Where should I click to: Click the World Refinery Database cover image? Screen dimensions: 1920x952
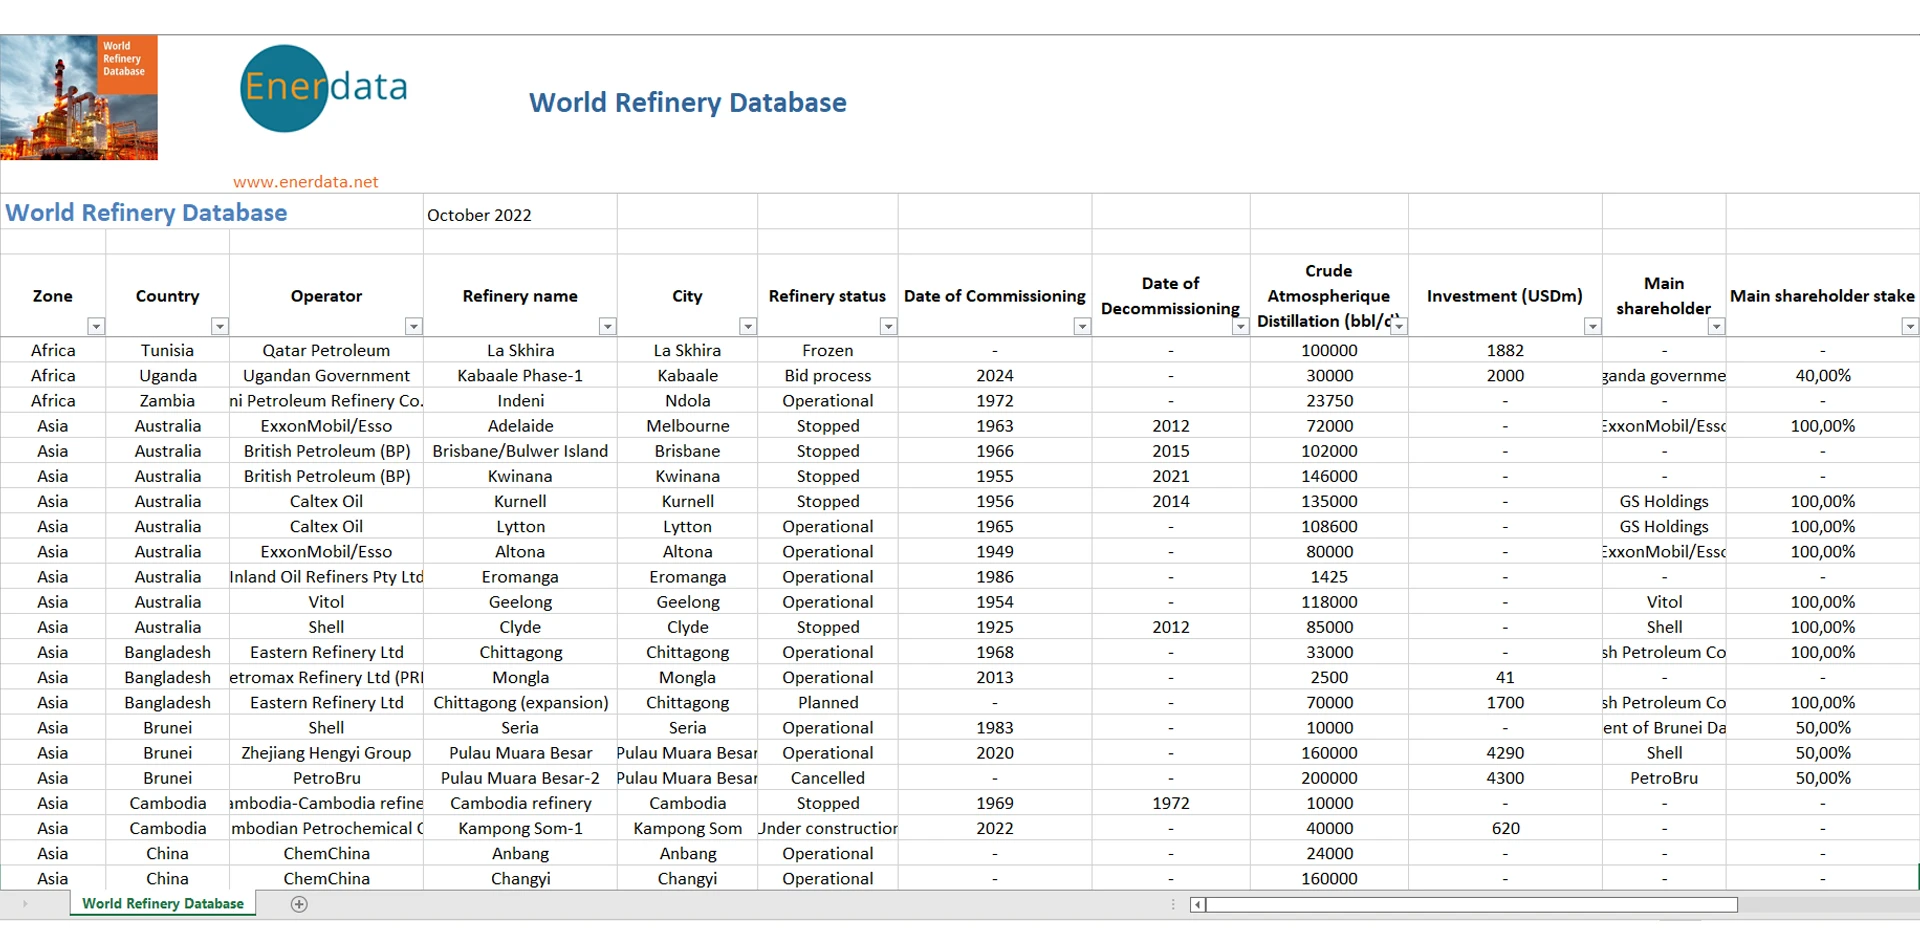coord(79,98)
